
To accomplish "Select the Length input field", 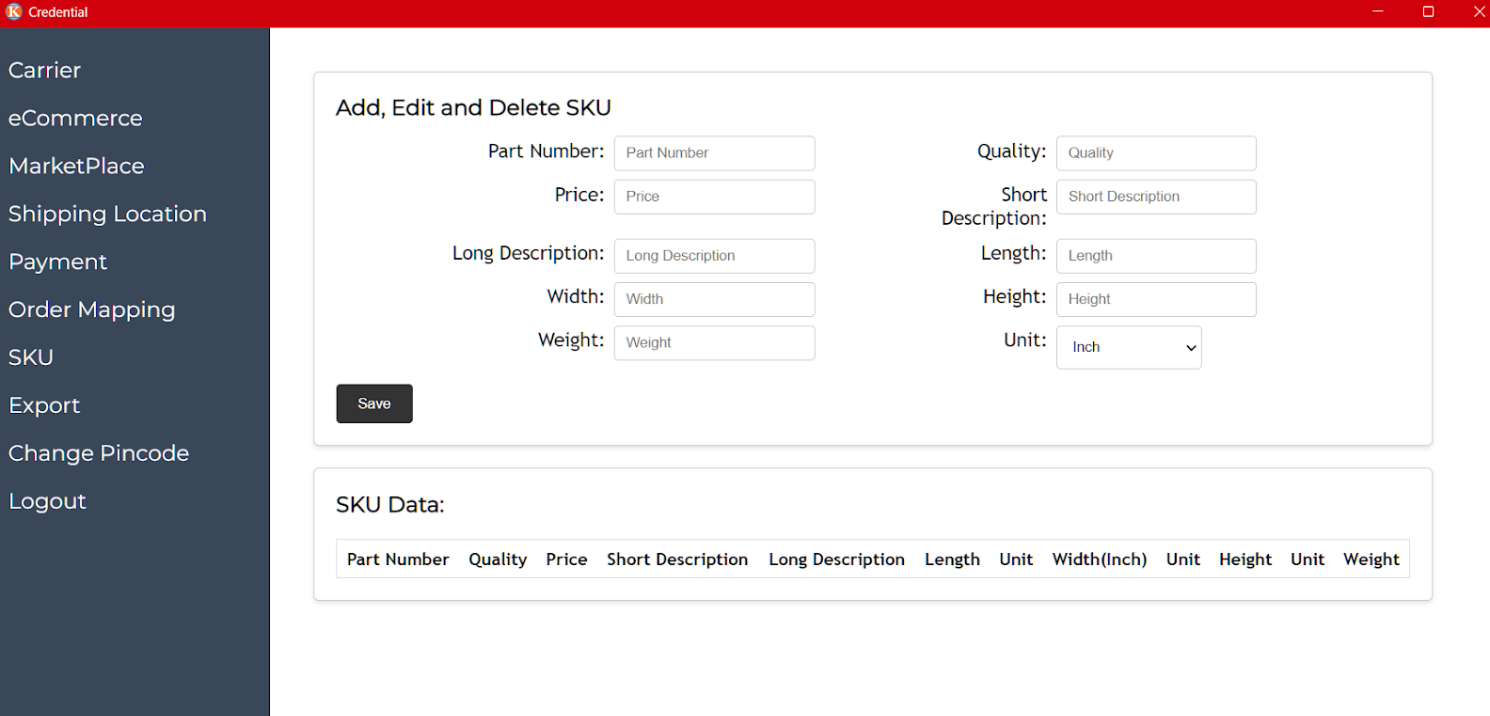I will [1156, 256].
